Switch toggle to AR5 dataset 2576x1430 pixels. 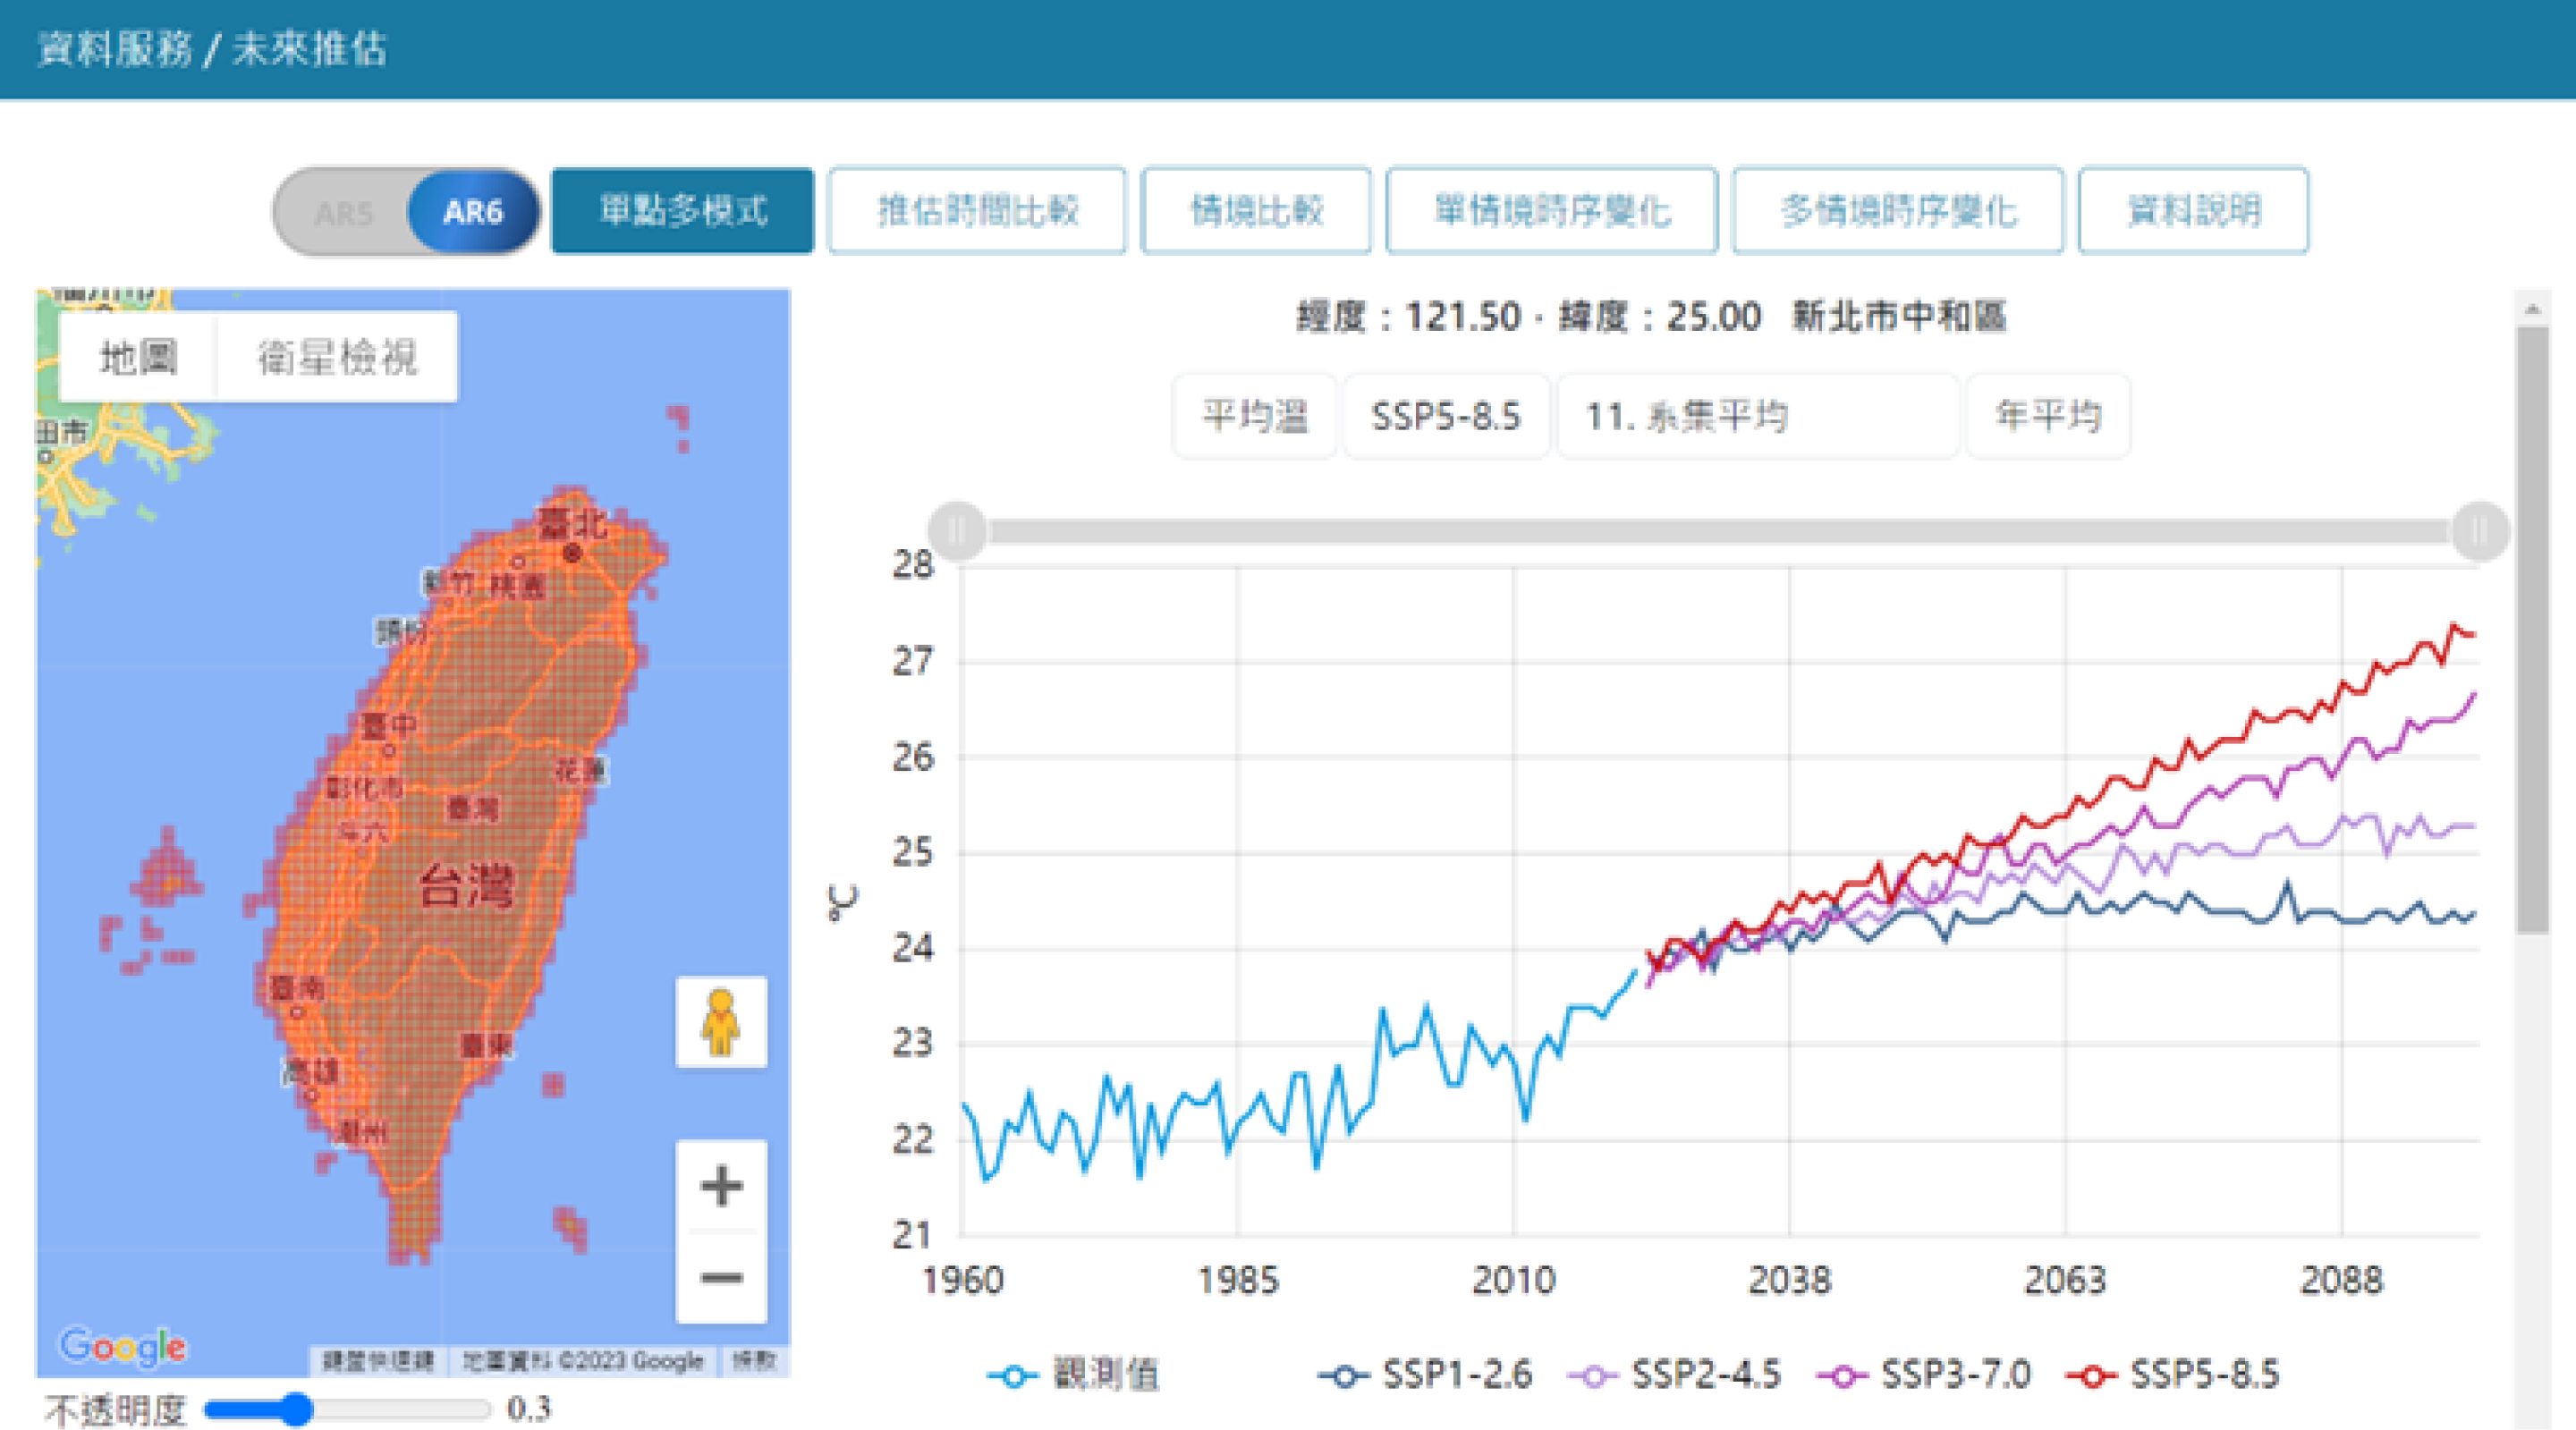[343, 212]
